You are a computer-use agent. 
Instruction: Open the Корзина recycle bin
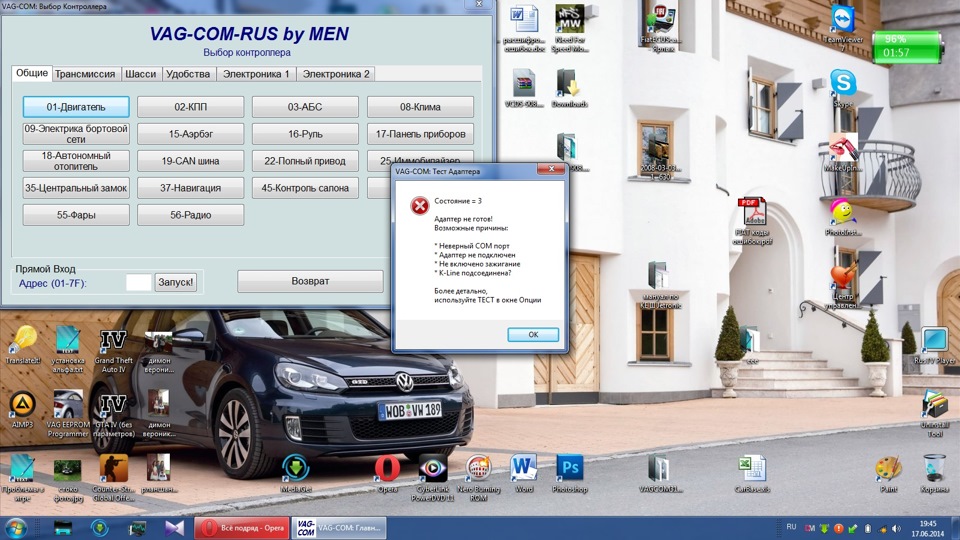coord(934,474)
